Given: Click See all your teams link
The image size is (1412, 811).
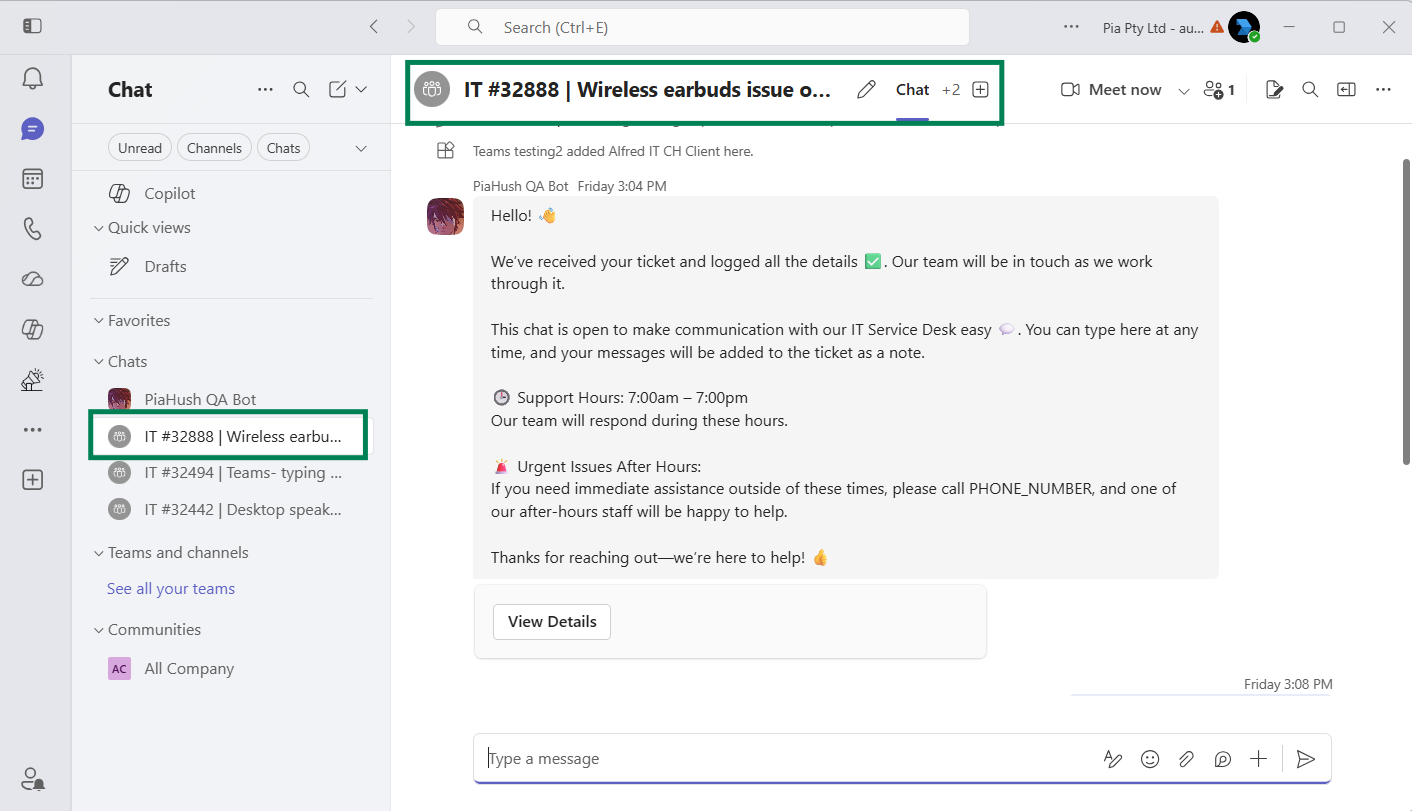Looking at the screenshot, I should click(x=171, y=589).
